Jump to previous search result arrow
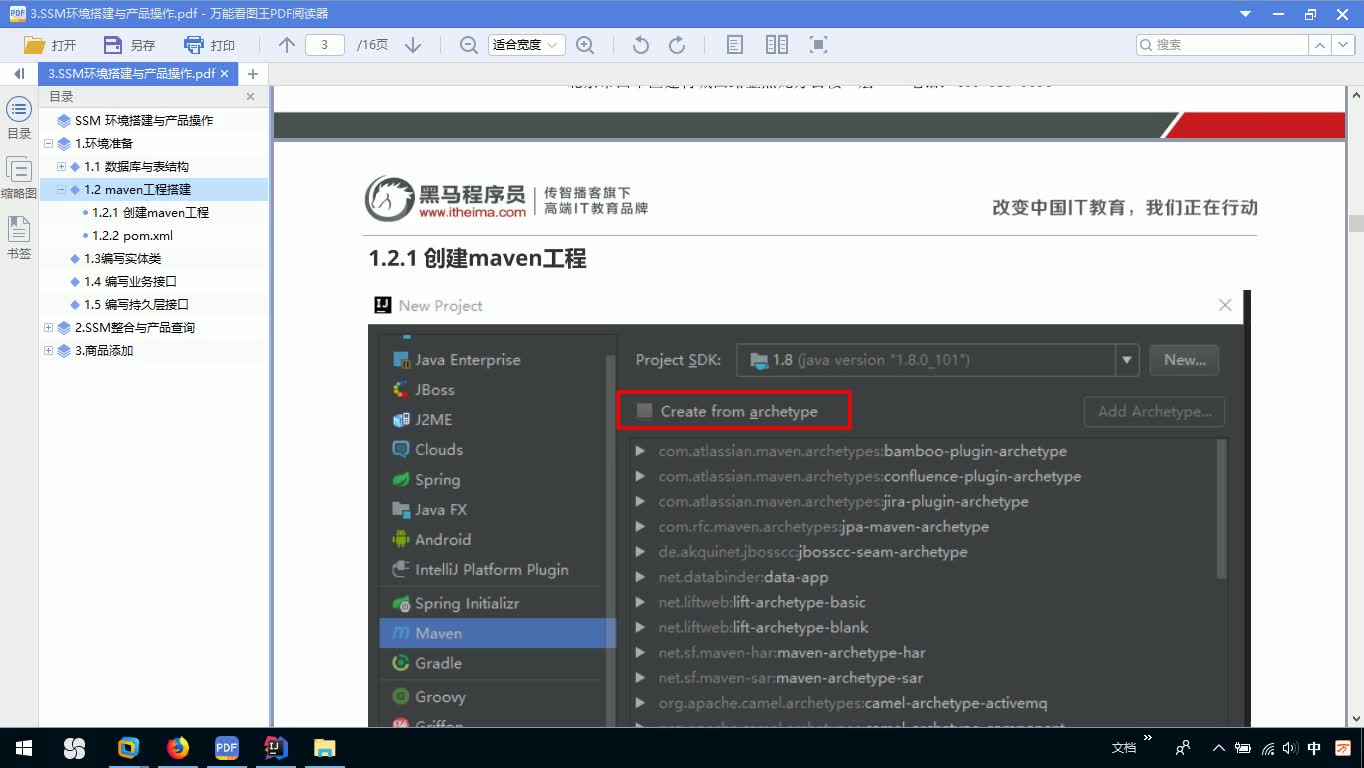 (1320, 45)
